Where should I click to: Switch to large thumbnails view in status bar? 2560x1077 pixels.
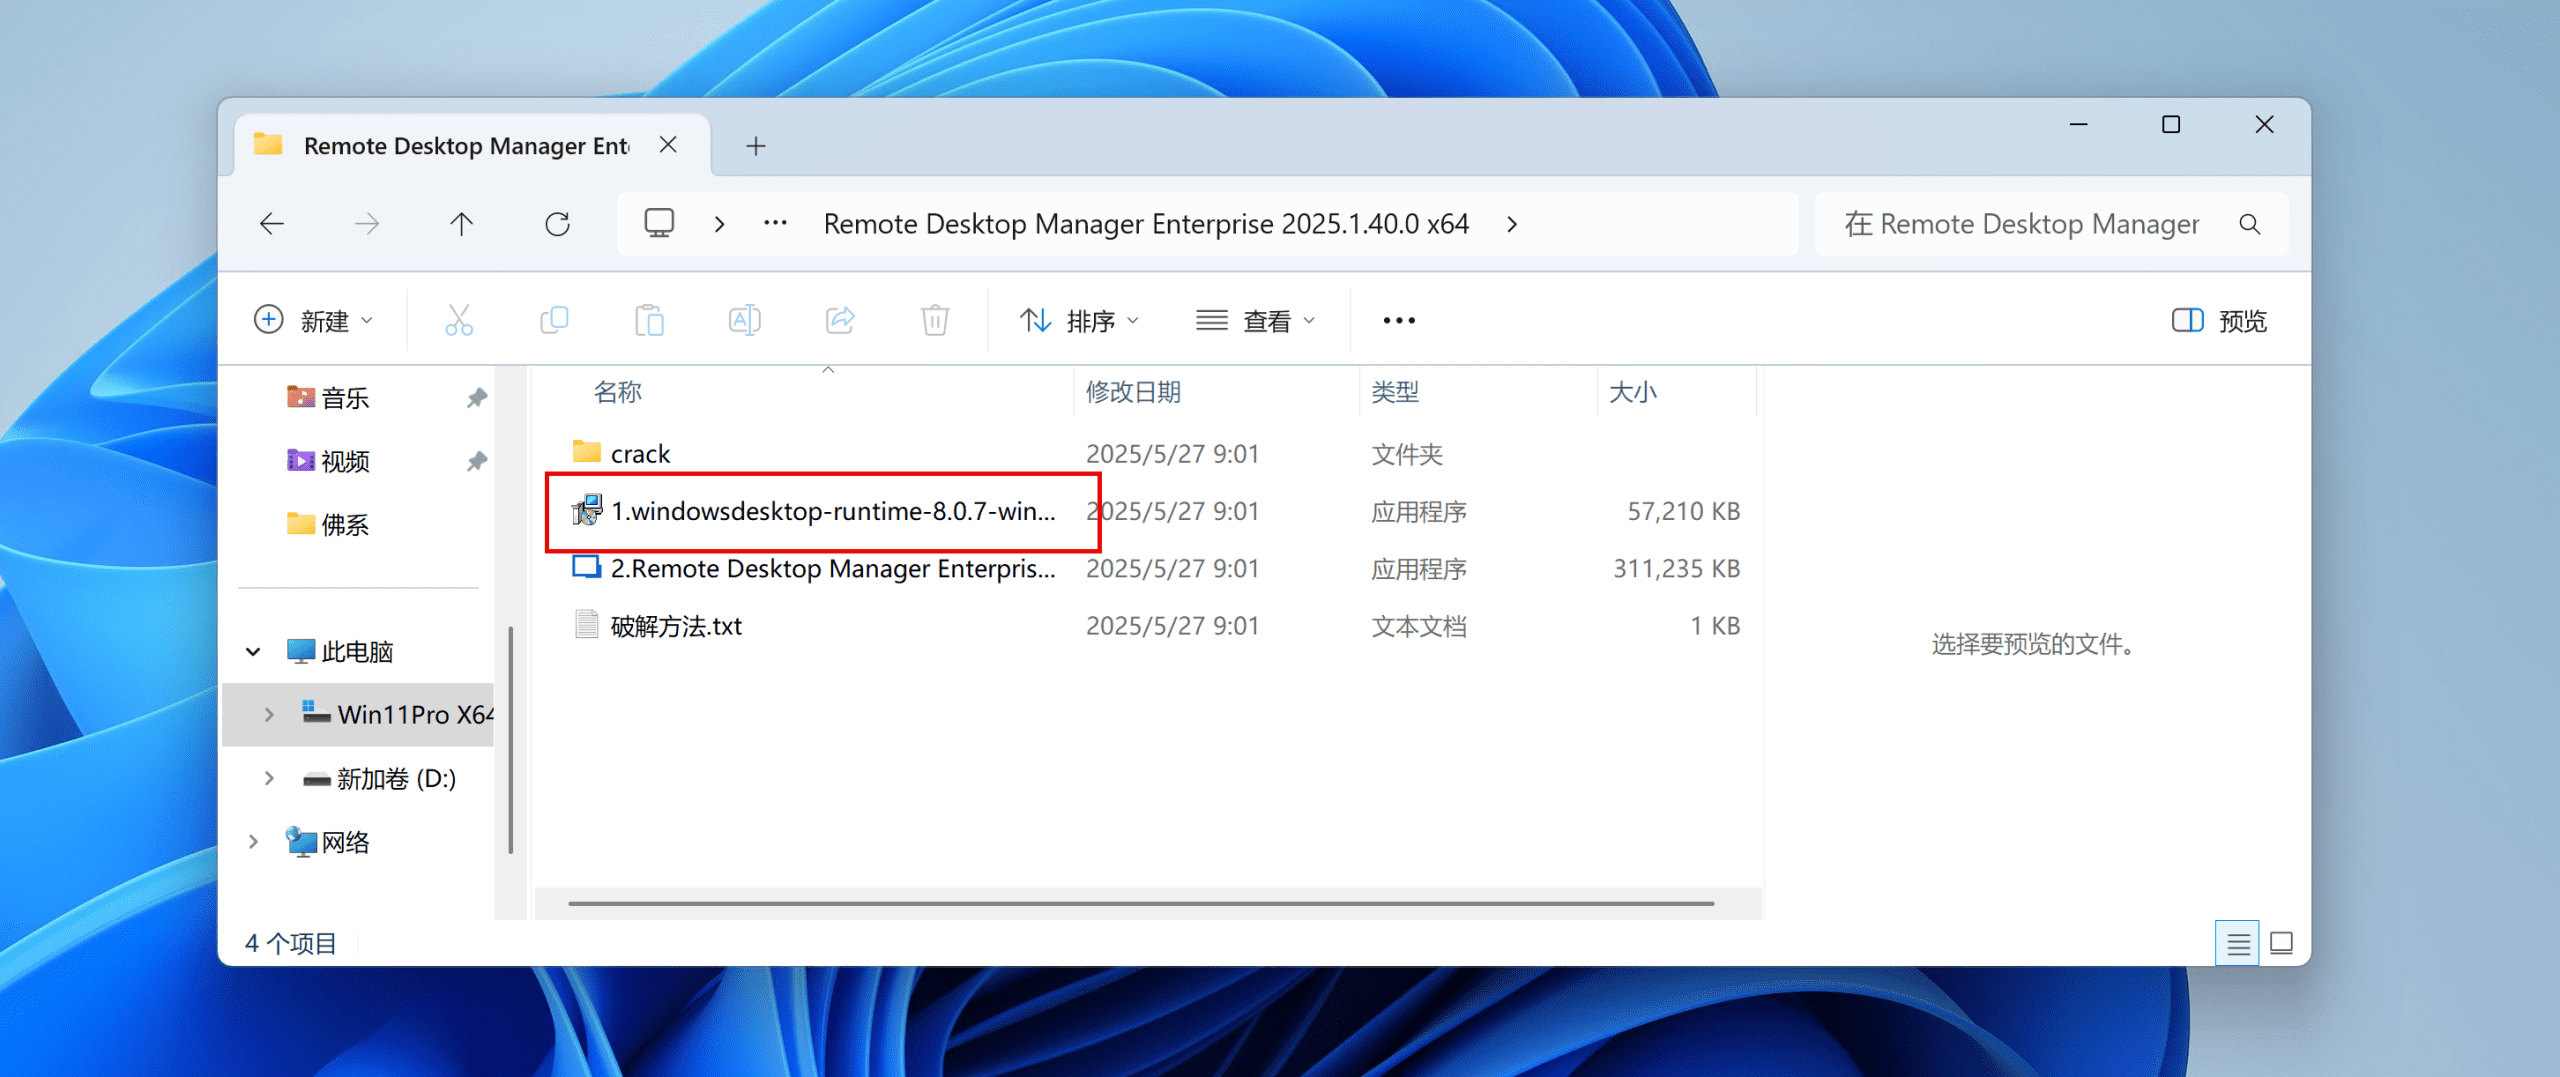(x=2281, y=943)
